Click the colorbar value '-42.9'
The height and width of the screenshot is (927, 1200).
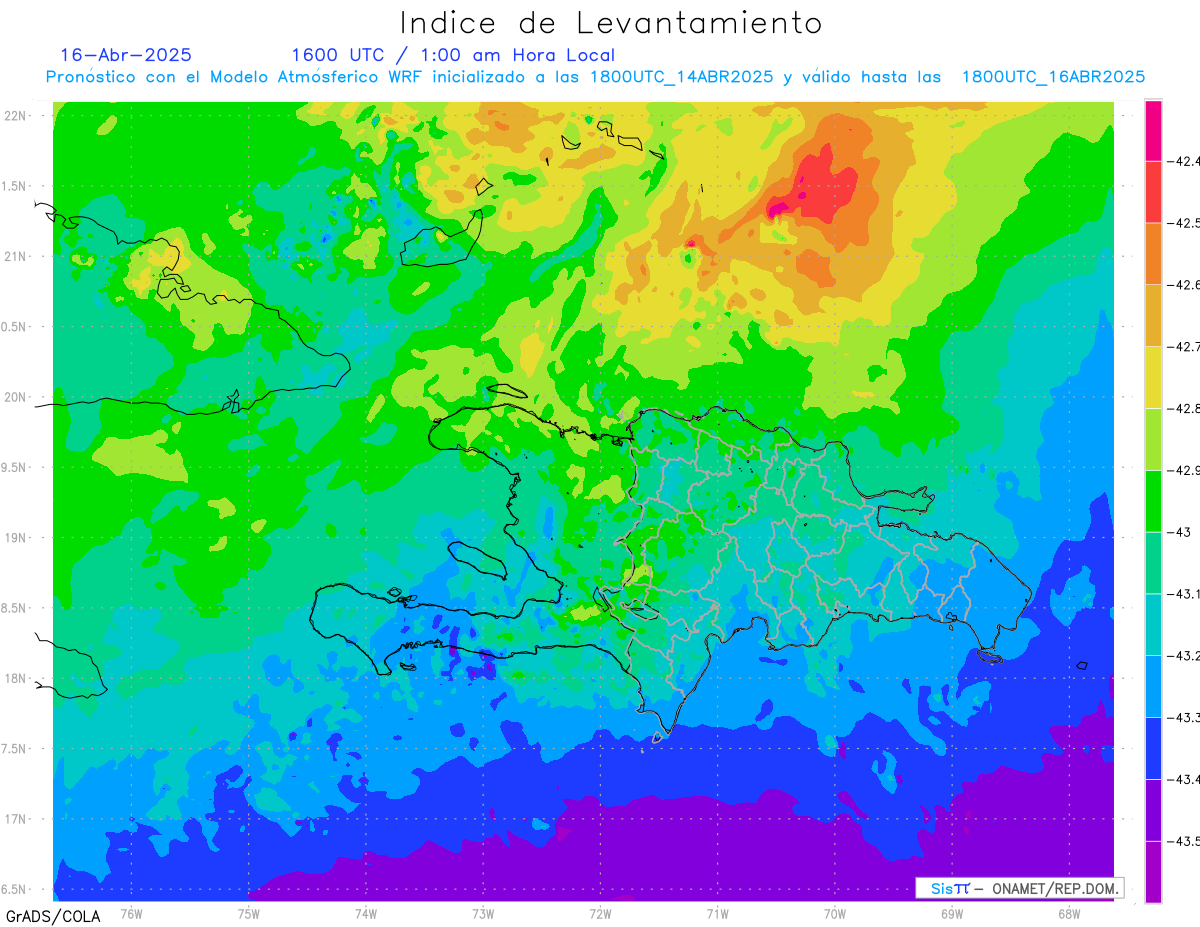click(1184, 471)
